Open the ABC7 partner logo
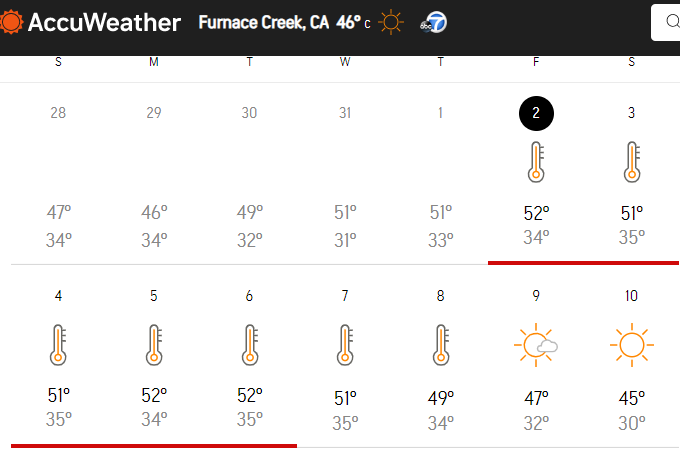 (x=433, y=23)
